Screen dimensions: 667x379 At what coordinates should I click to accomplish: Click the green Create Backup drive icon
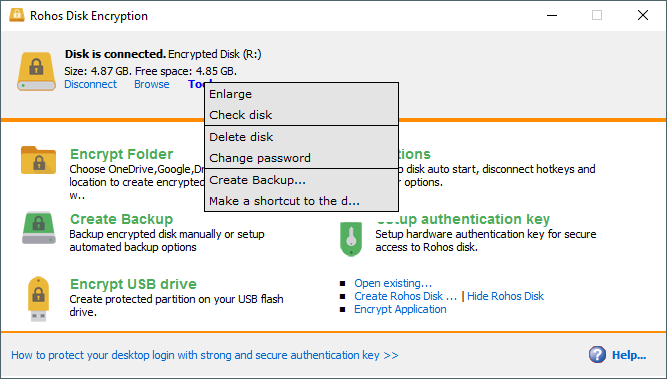pos(39,228)
